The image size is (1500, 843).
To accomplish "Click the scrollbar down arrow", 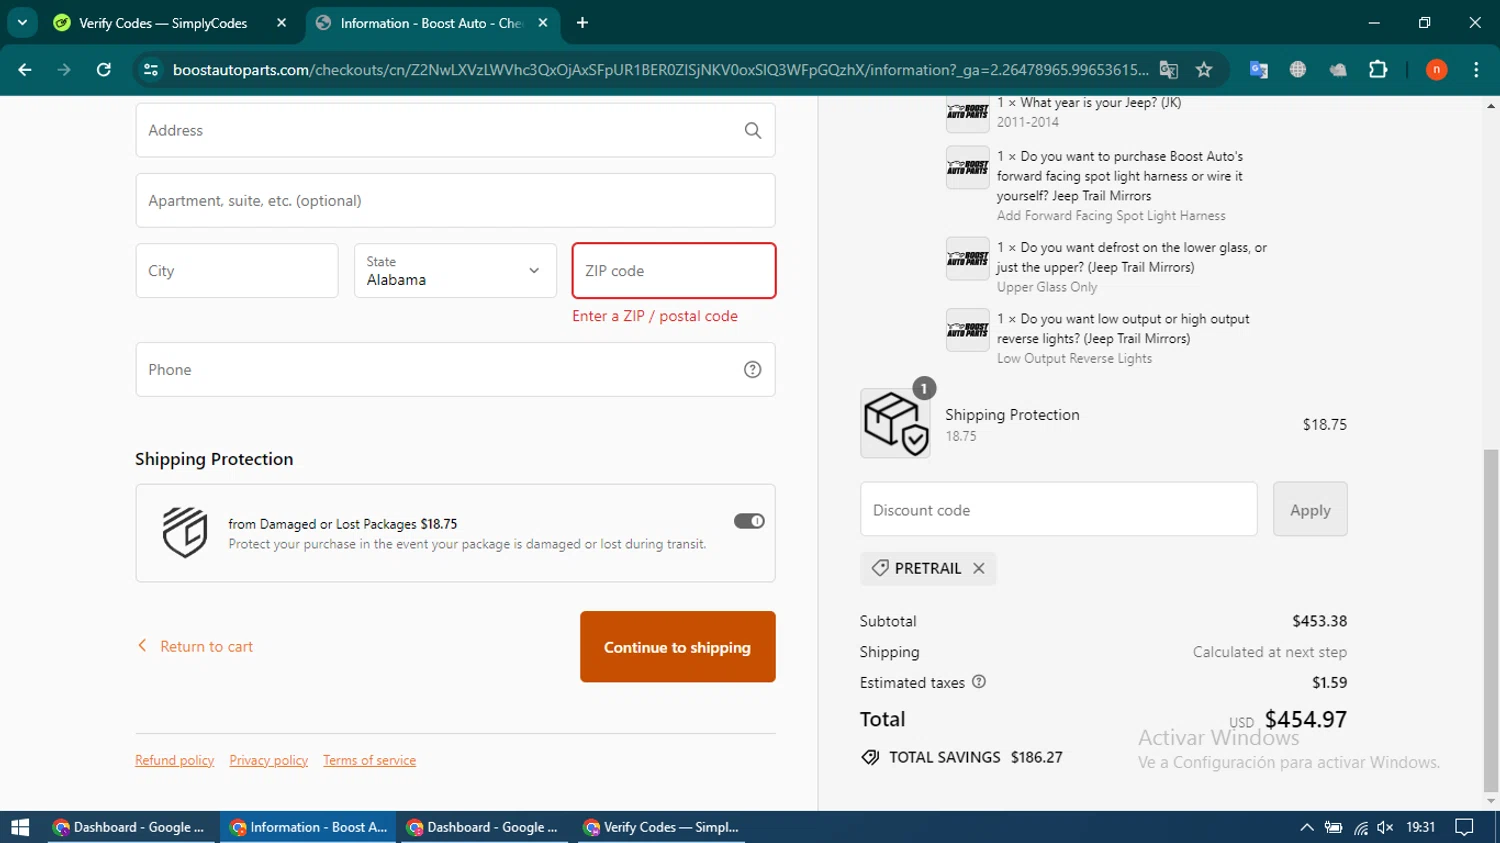I will [1491, 802].
